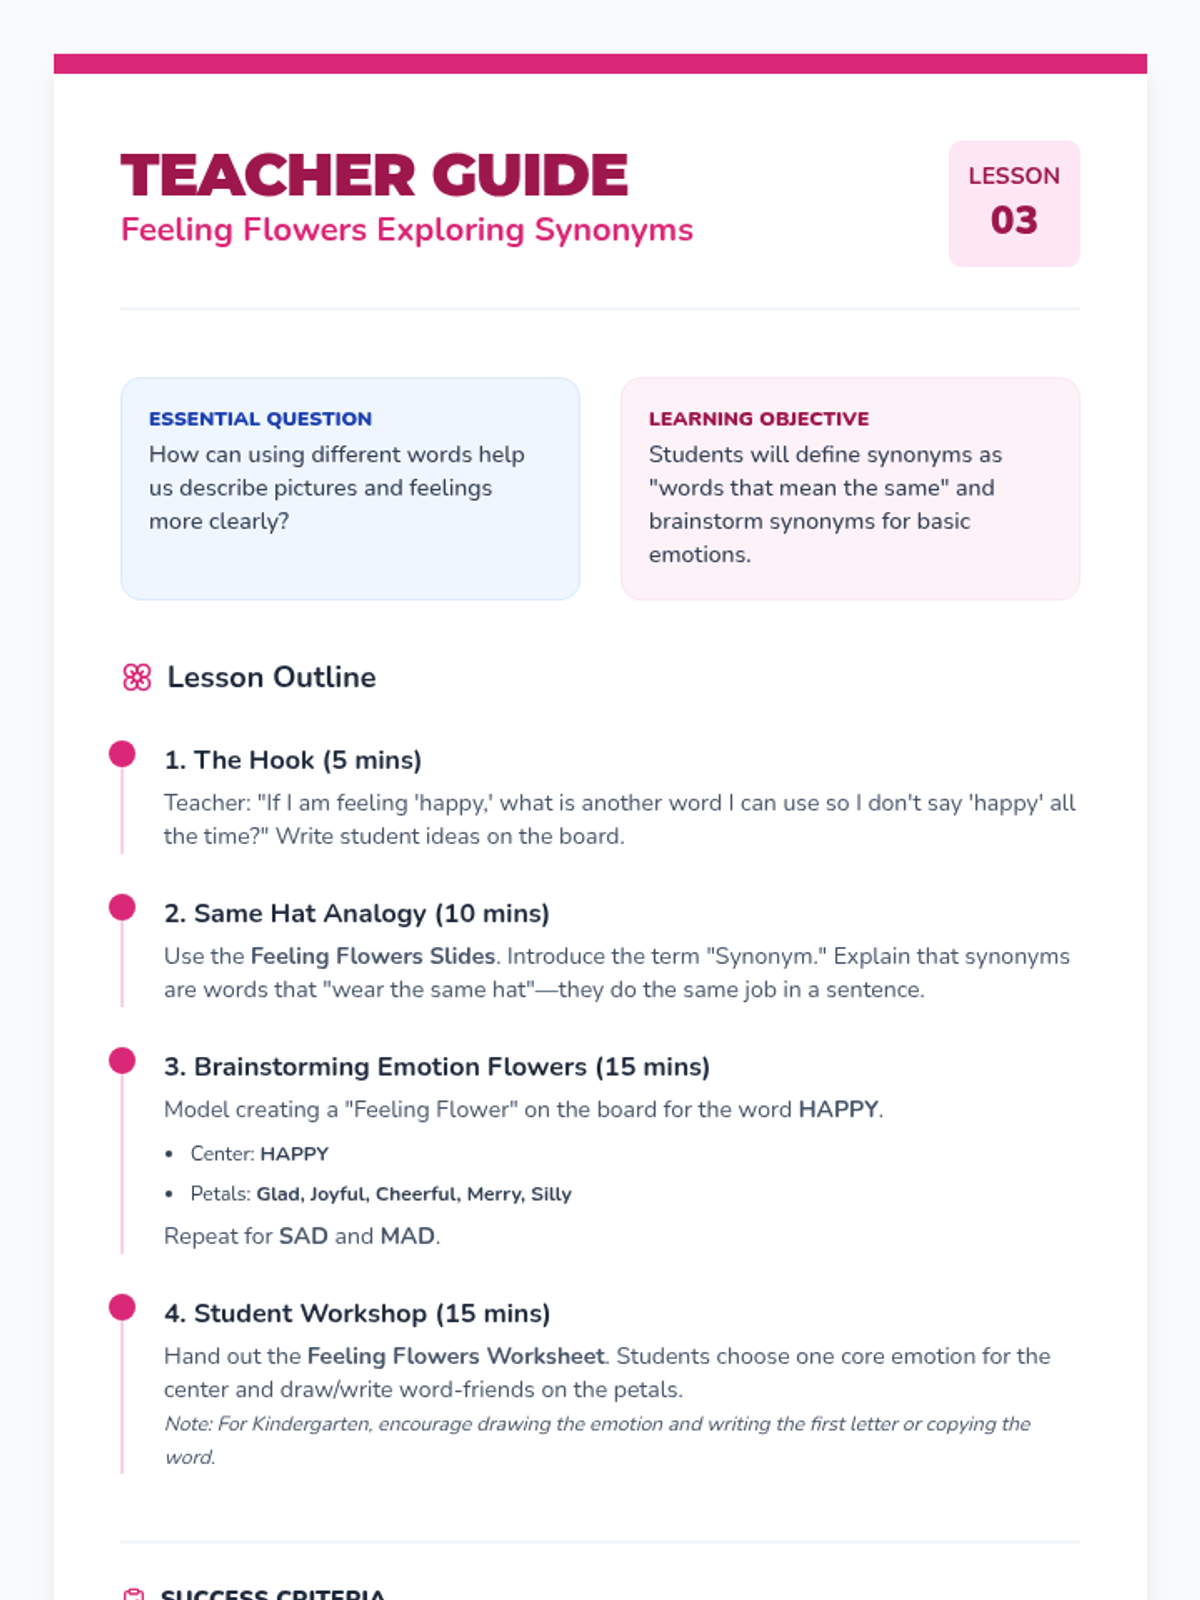
Task: Click the heading "1. The Hook (5 mins)"
Action: click(x=292, y=760)
